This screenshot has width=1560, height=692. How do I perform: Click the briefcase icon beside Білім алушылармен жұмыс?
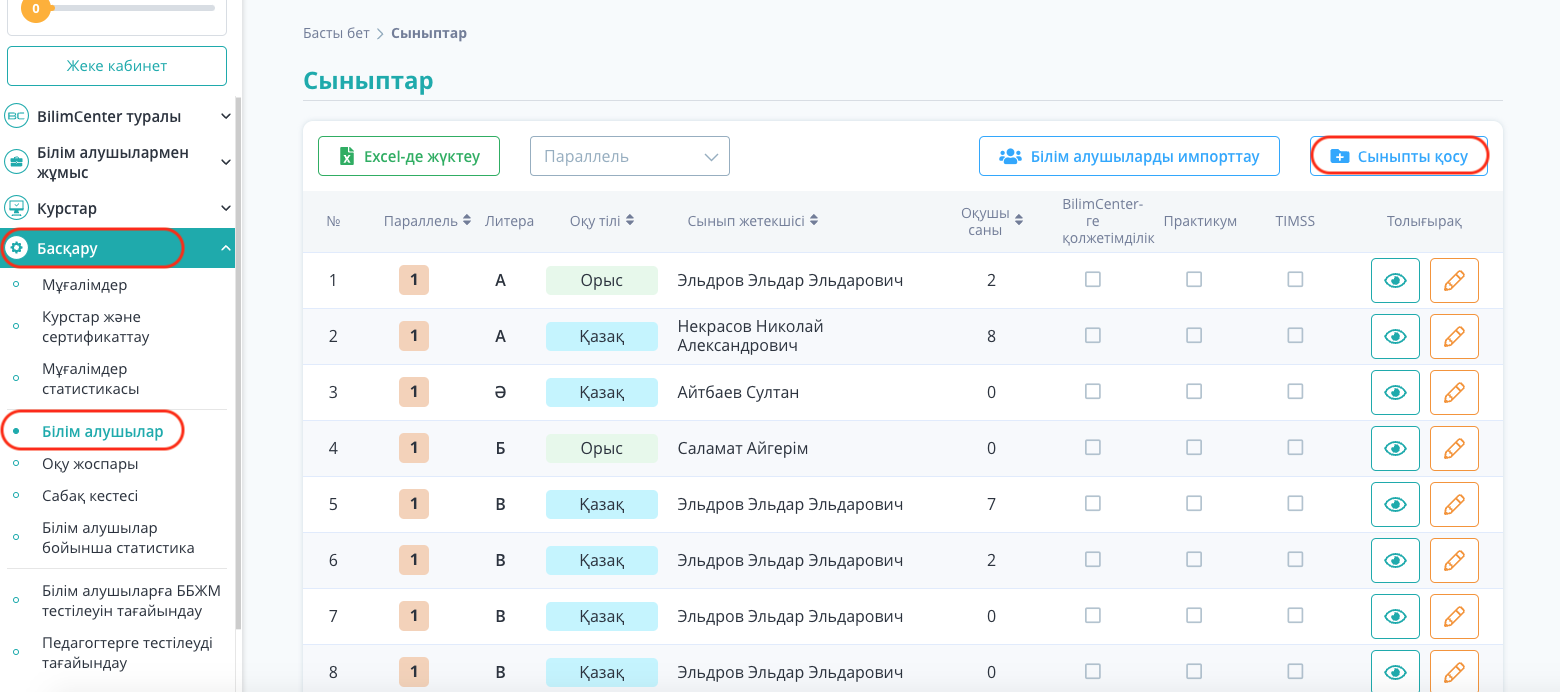tap(16, 162)
